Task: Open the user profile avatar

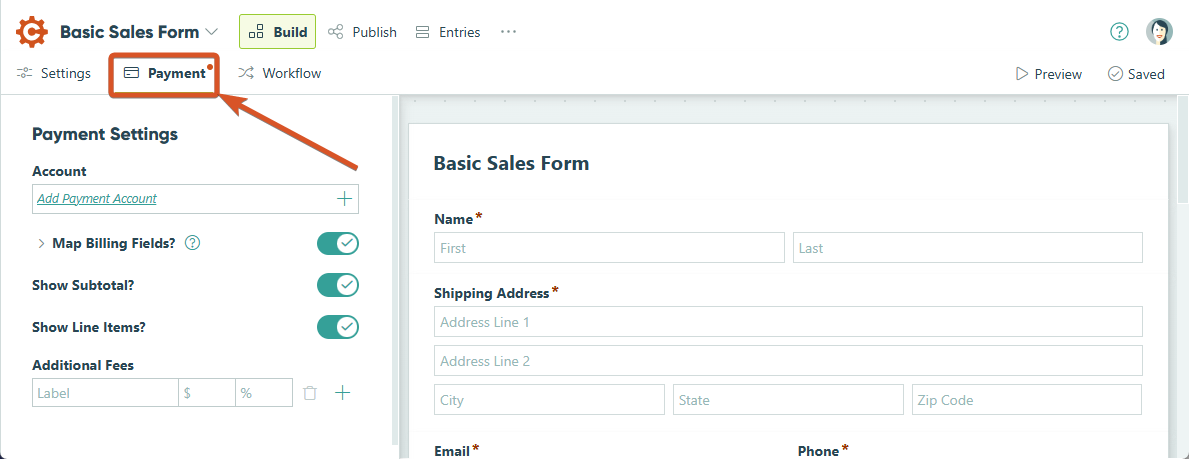Action: [x=1159, y=32]
